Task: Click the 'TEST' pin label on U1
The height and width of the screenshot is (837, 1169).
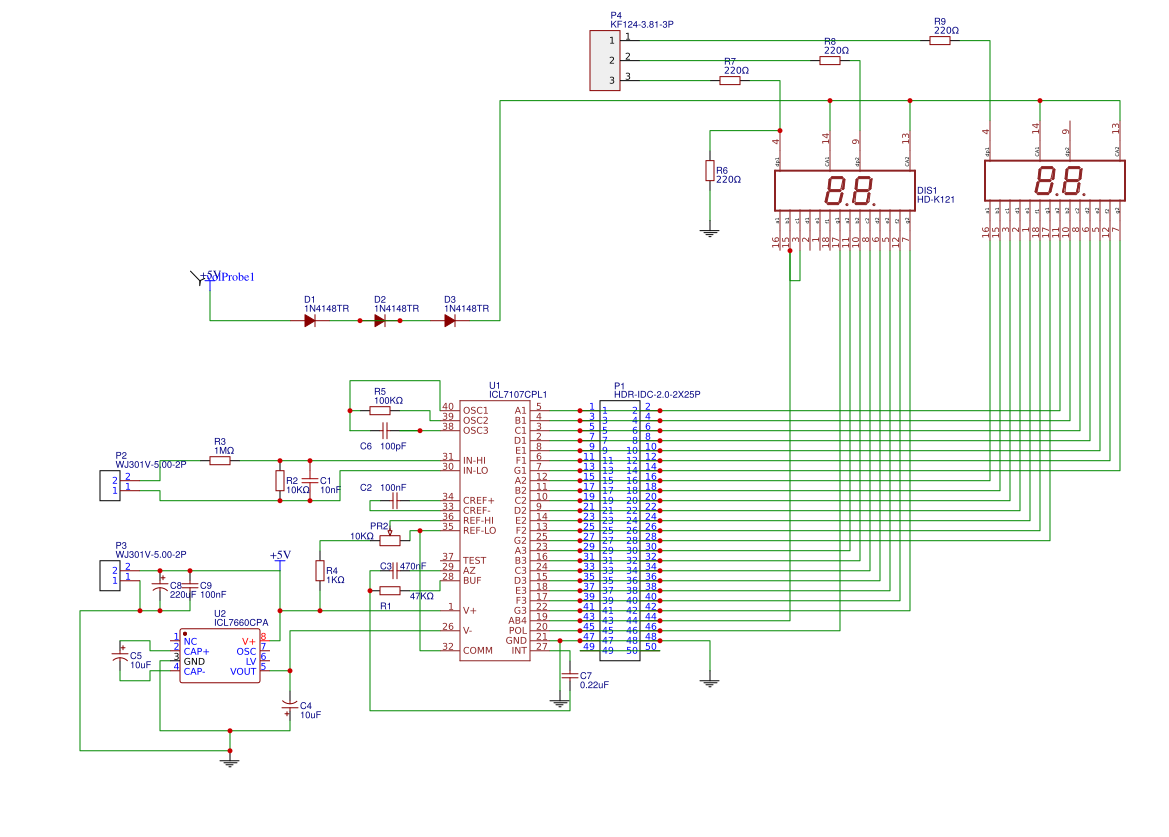Action: [474, 560]
